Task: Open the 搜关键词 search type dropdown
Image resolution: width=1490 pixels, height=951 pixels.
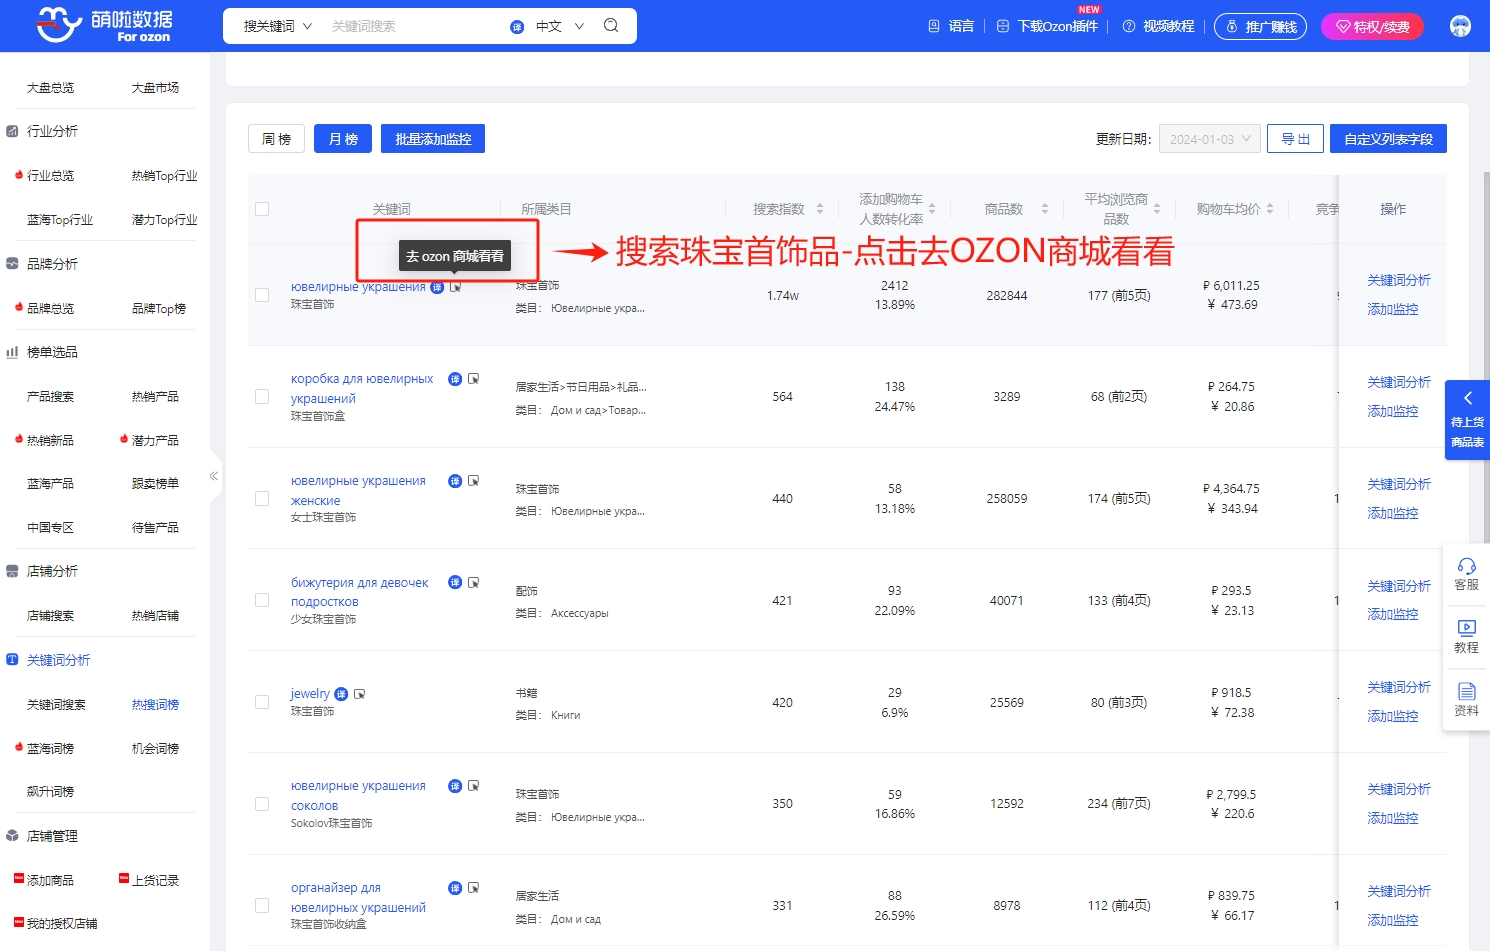Action: 277,26
